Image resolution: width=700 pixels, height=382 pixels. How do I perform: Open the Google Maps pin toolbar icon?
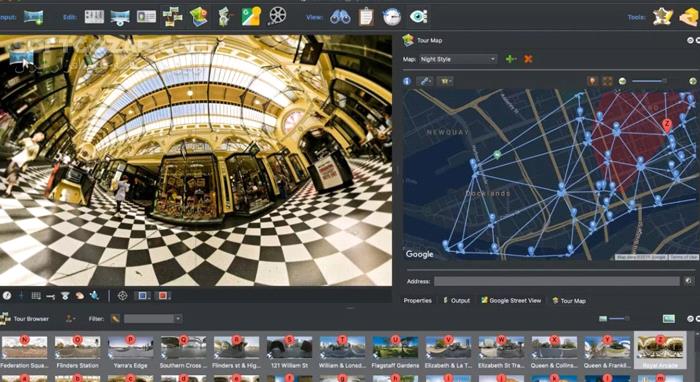251,17
